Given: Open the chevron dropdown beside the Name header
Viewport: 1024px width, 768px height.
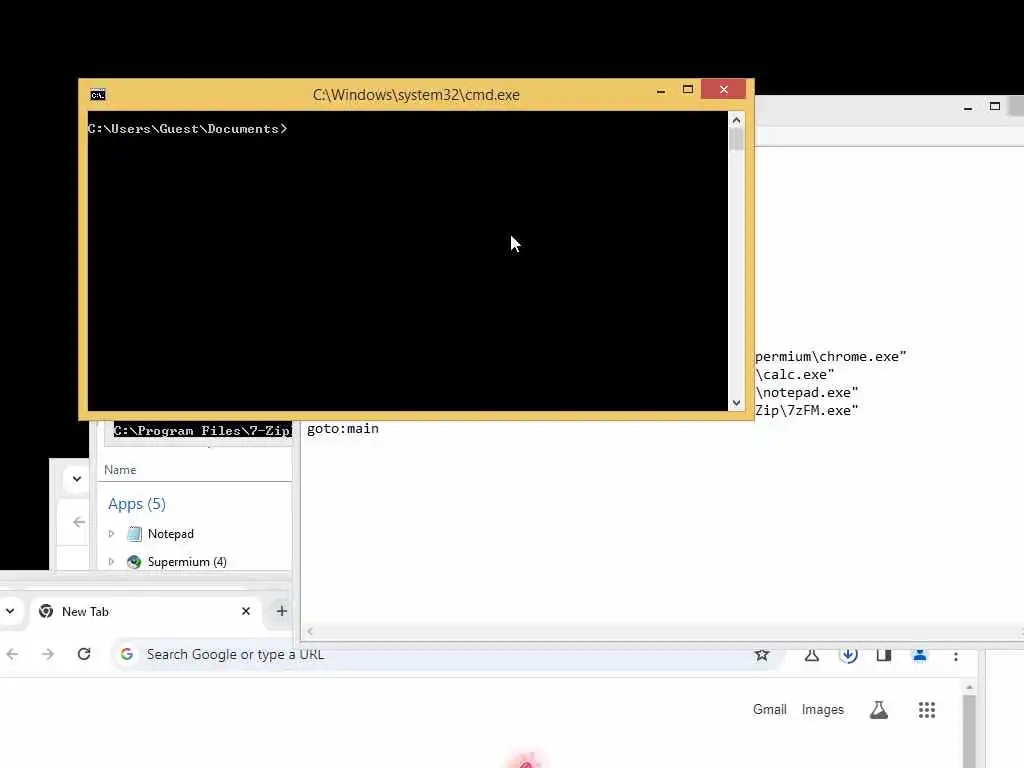Looking at the screenshot, I should coord(77,479).
